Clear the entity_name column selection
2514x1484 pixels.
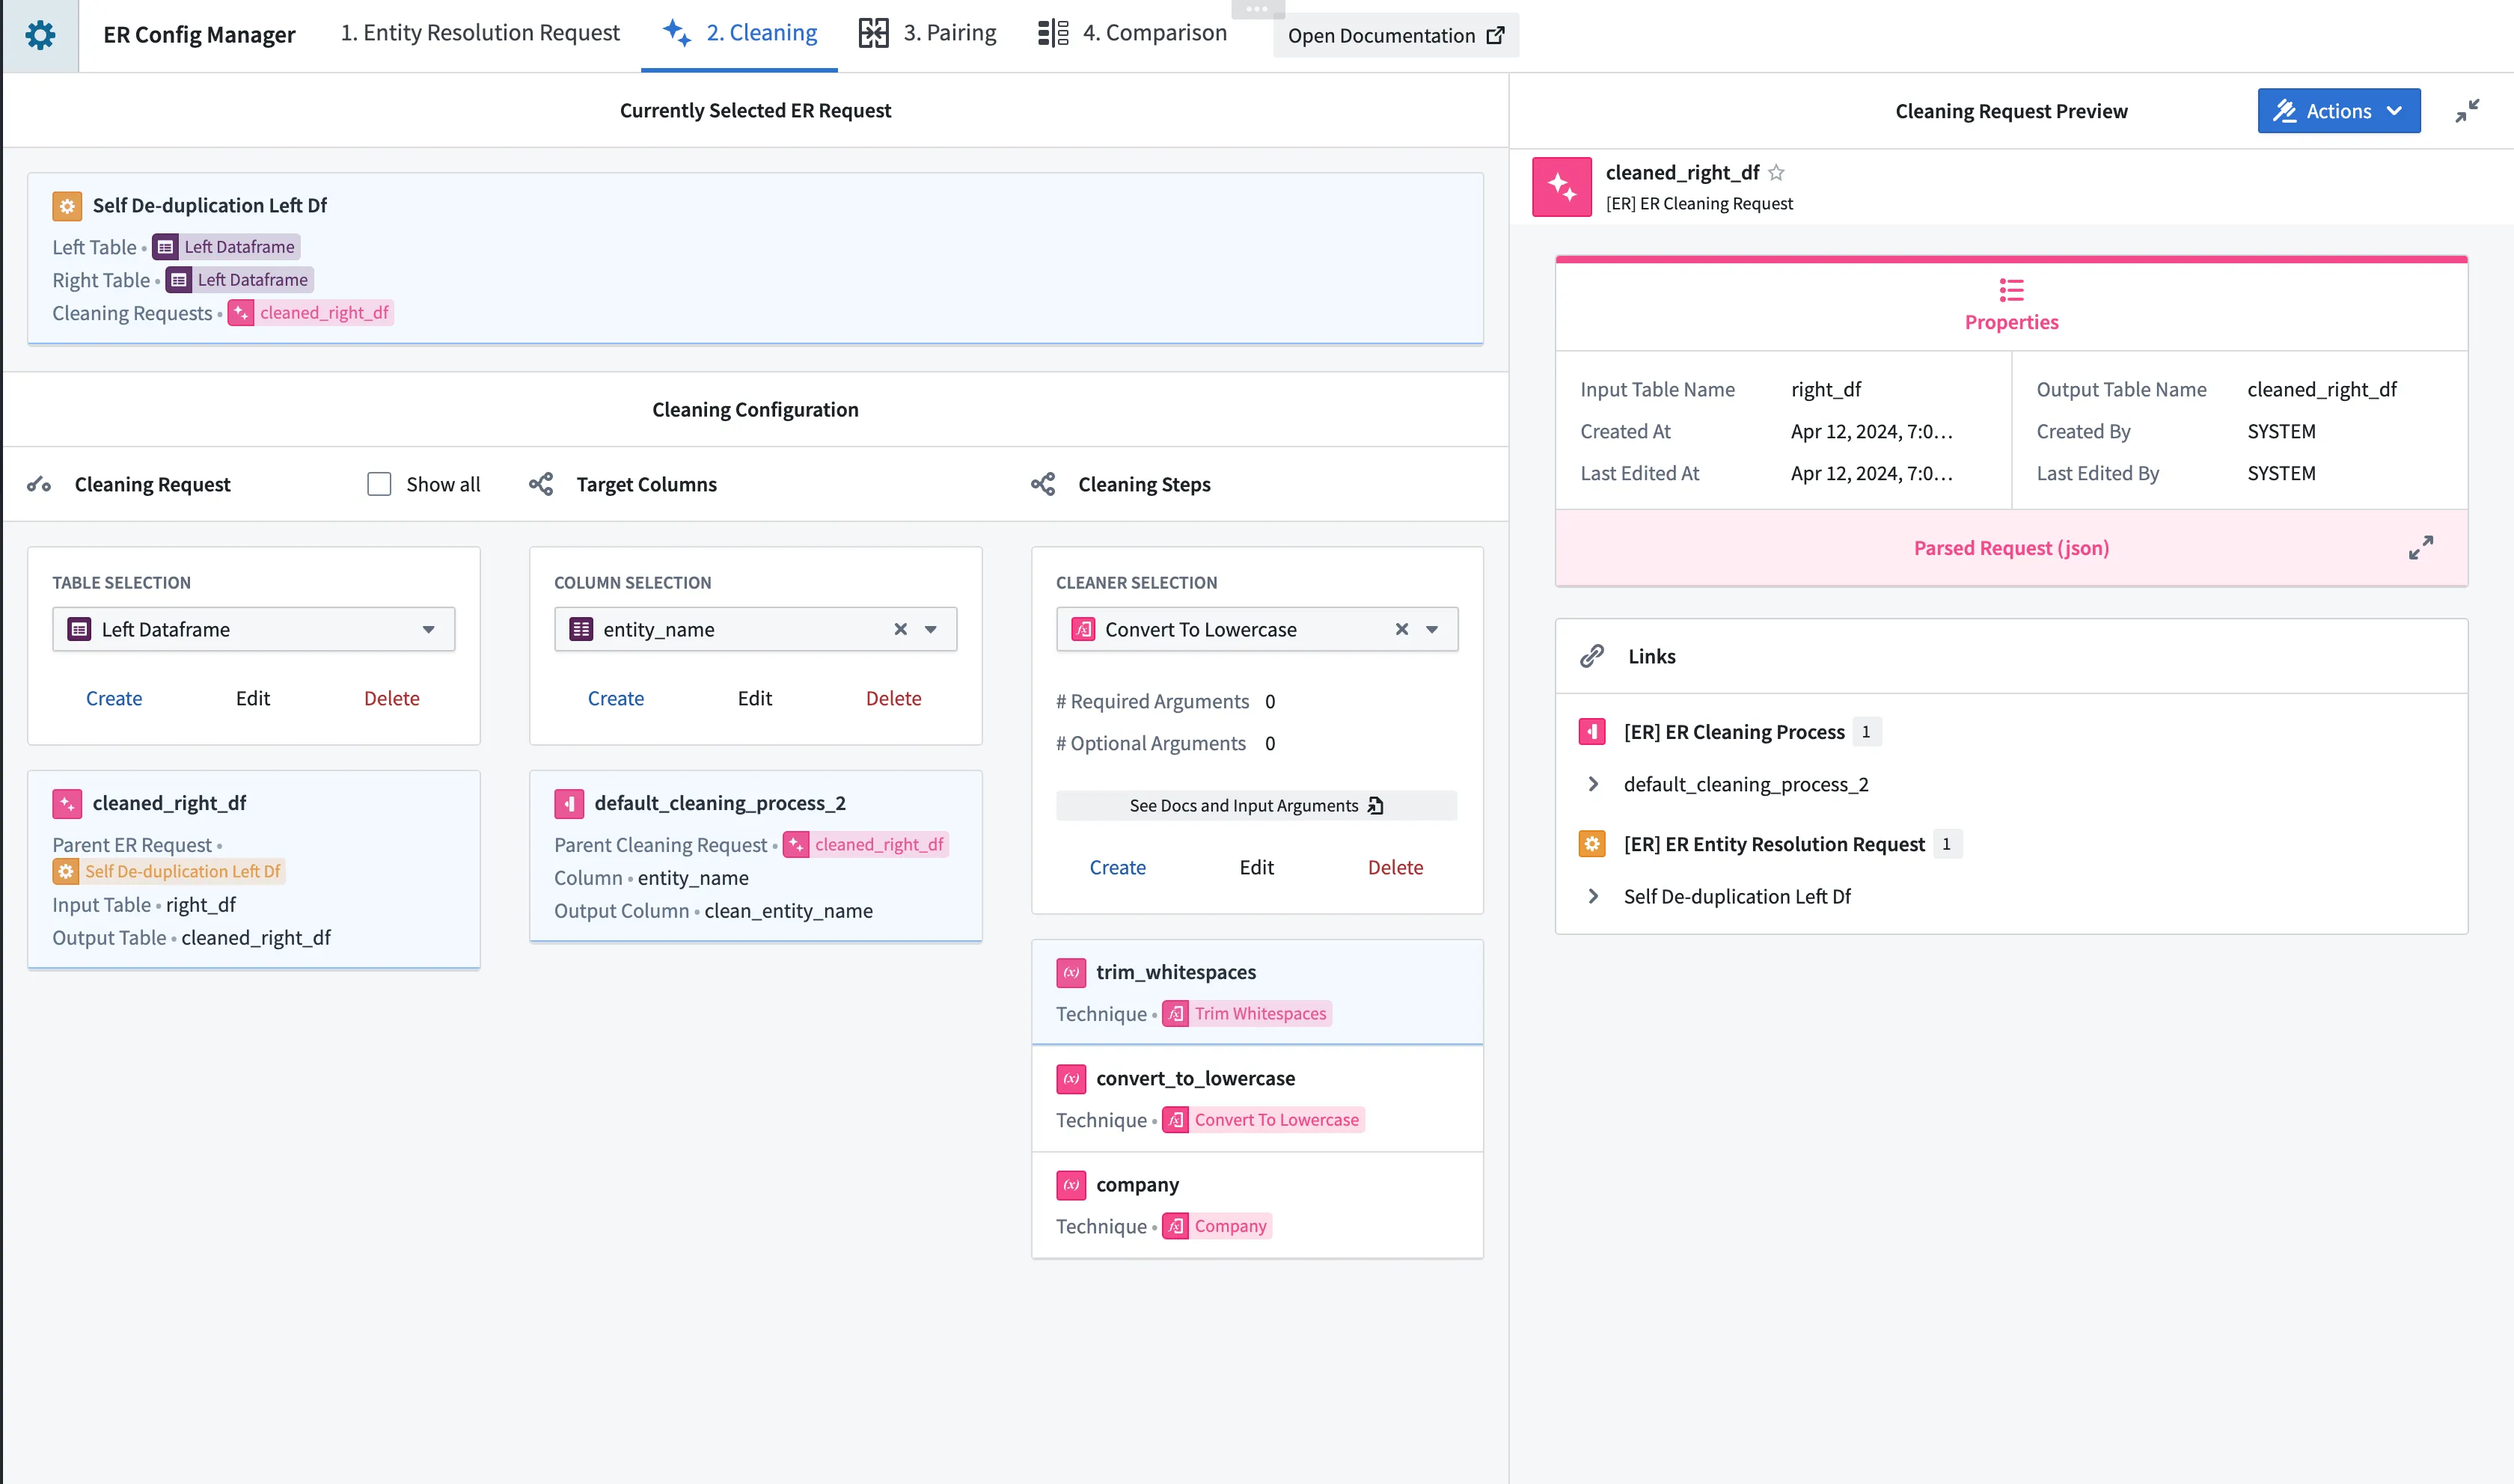pos(900,629)
